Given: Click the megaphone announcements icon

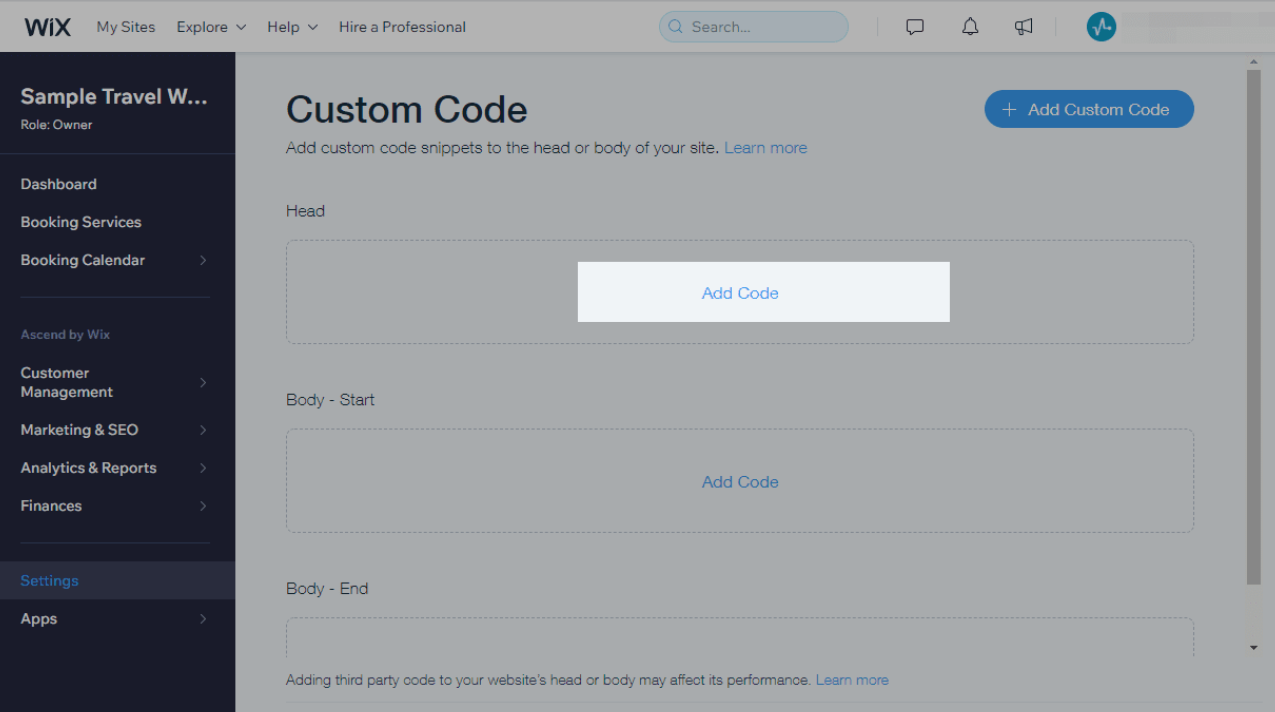Looking at the screenshot, I should tap(1023, 27).
